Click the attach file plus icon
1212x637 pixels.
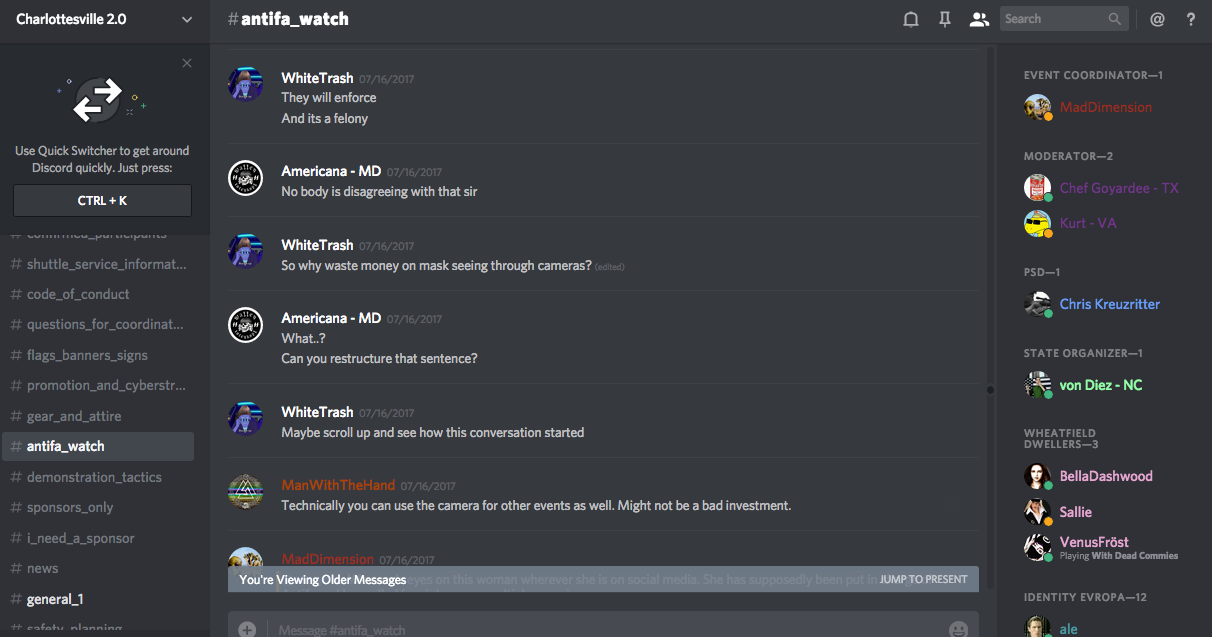point(247,629)
